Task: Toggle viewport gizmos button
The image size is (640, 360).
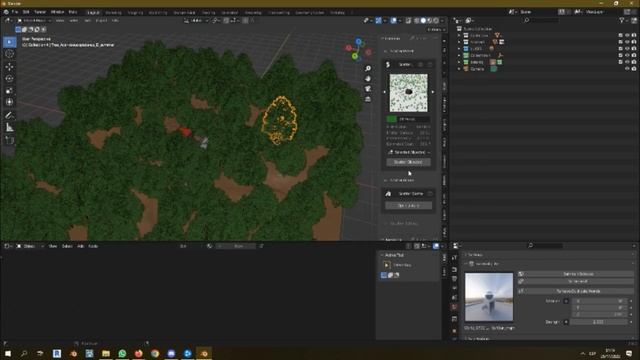Action: 379,20
